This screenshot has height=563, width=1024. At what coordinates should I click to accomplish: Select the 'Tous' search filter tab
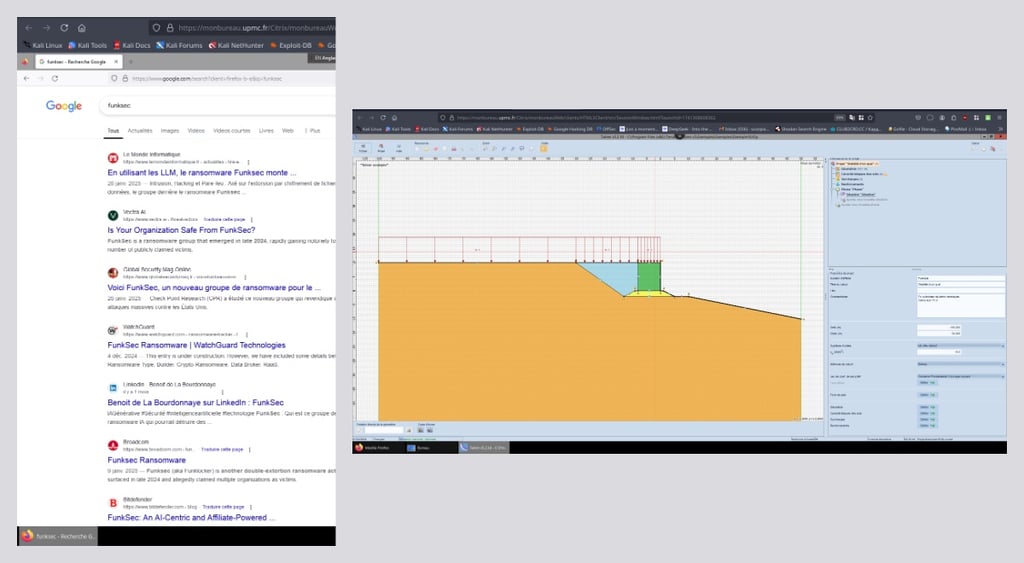click(x=113, y=131)
